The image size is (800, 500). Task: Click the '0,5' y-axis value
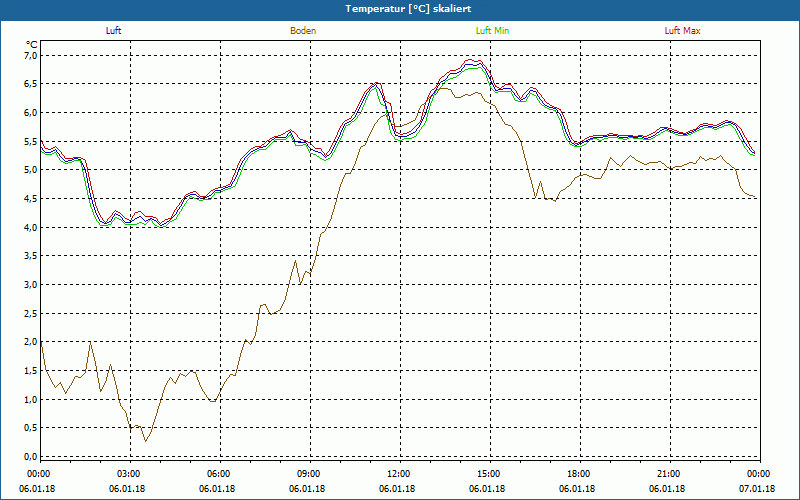point(31,428)
